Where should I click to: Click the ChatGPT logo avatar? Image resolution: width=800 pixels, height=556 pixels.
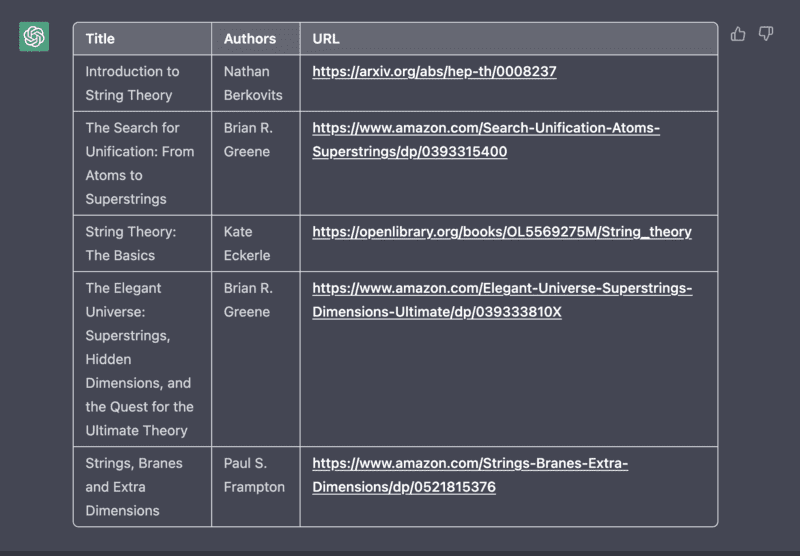tap(34, 37)
